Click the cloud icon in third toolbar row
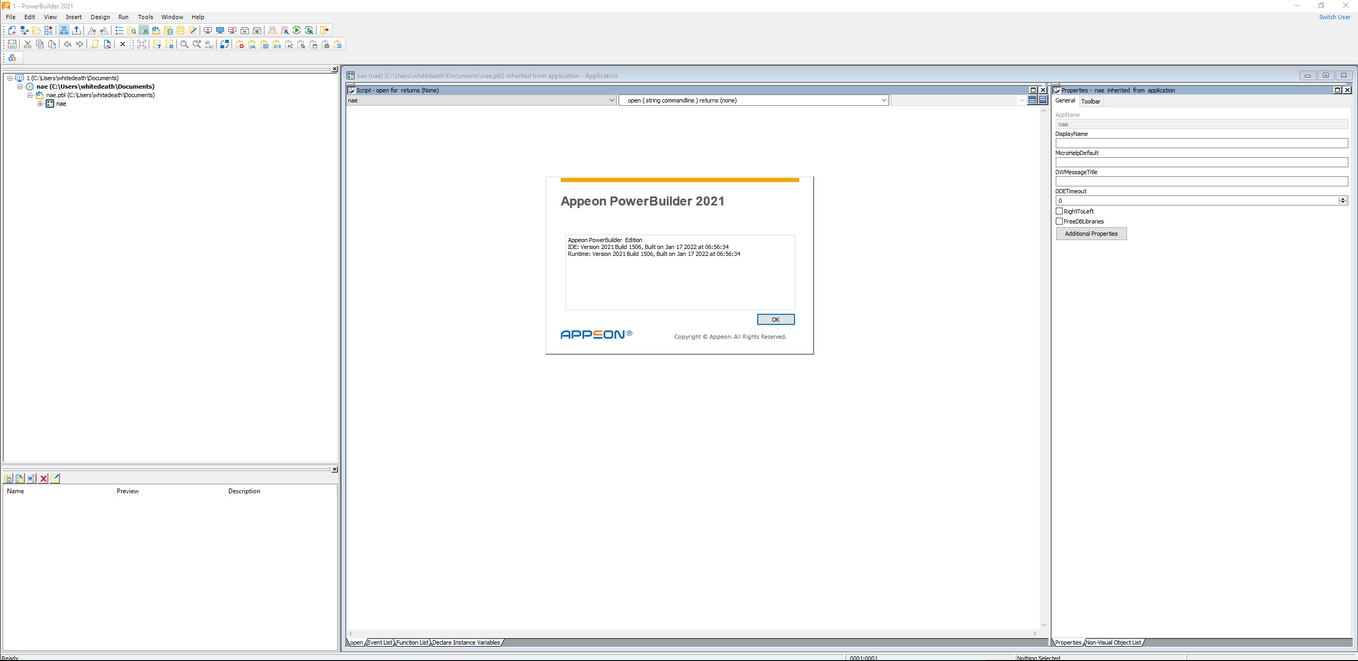 (12, 58)
